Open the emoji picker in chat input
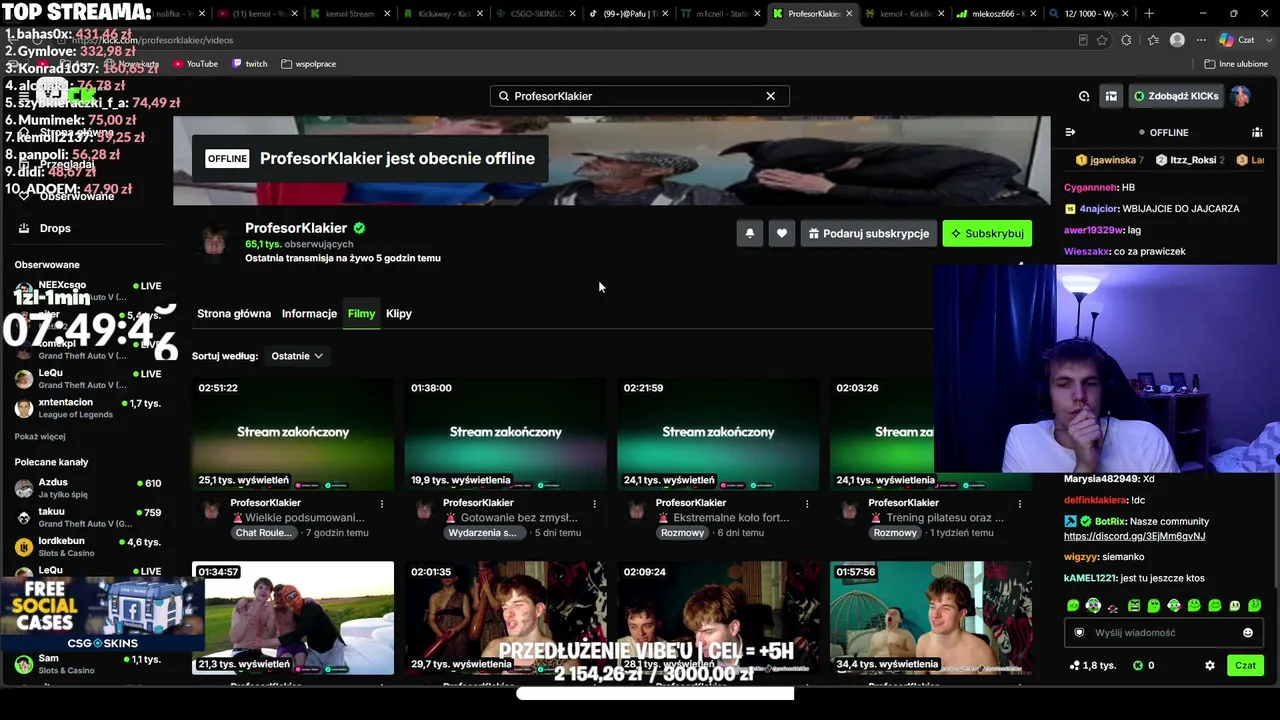Viewport: 1280px width, 720px height. point(1248,633)
